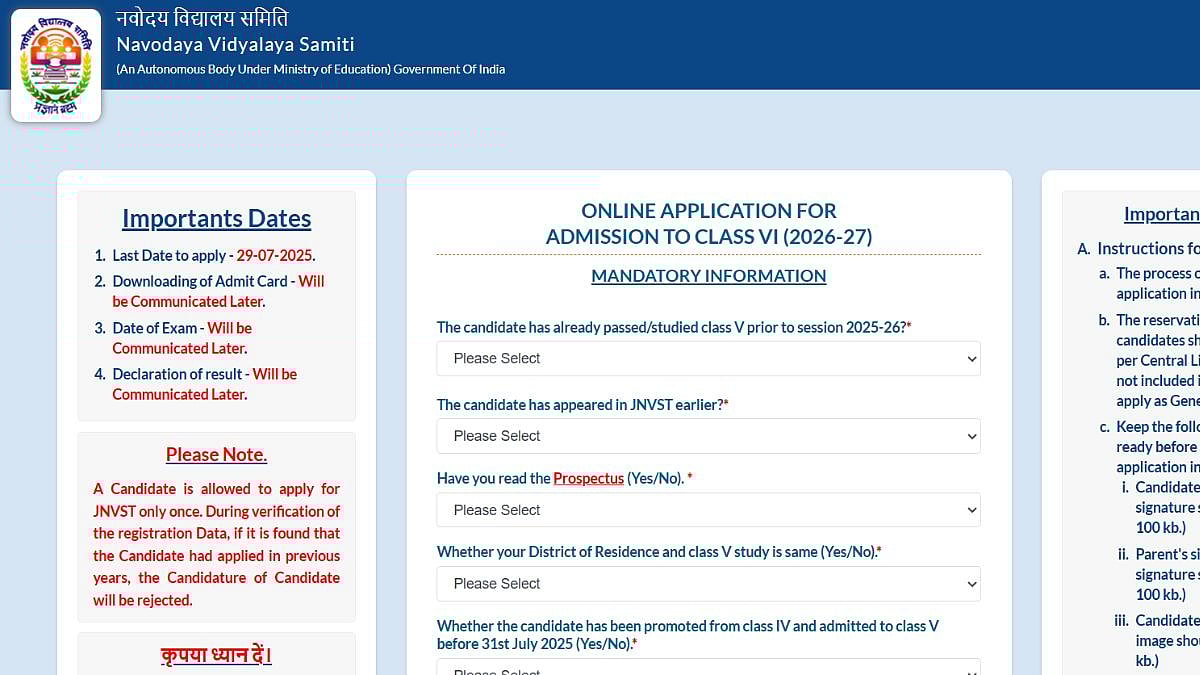This screenshot has height=675, width=1200.
Task: Open the promoted from class IV dropdown
Action: (708, 667)
